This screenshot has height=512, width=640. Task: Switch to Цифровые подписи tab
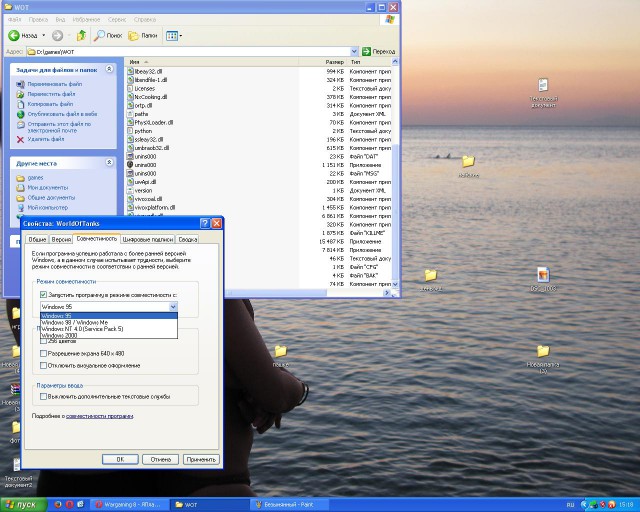point(148,239)
